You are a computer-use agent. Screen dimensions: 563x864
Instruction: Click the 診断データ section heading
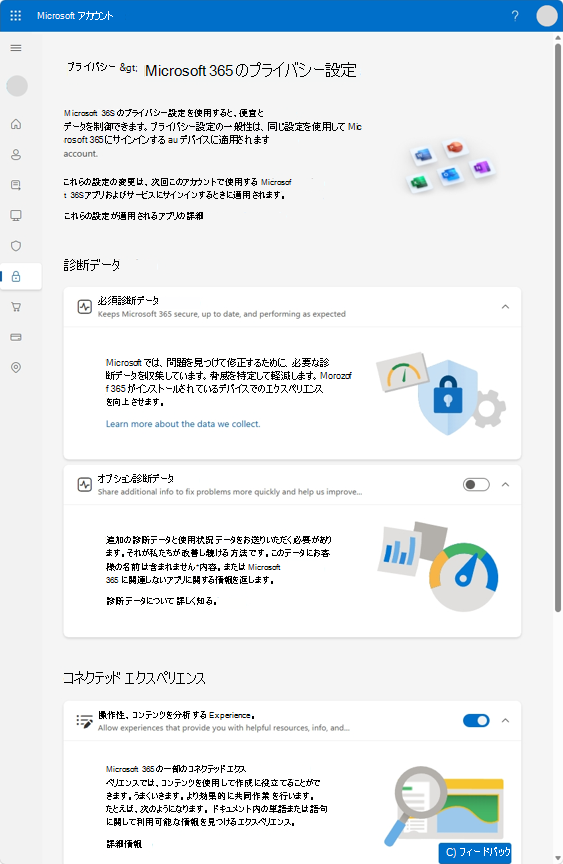[92, 265]
